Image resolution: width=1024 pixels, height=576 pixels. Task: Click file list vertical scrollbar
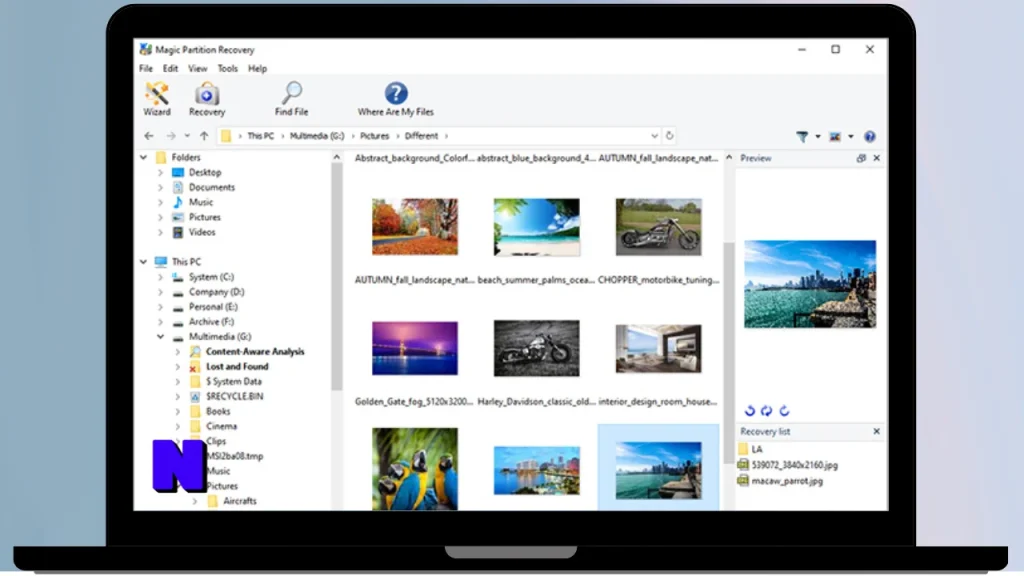coord(729,353)
